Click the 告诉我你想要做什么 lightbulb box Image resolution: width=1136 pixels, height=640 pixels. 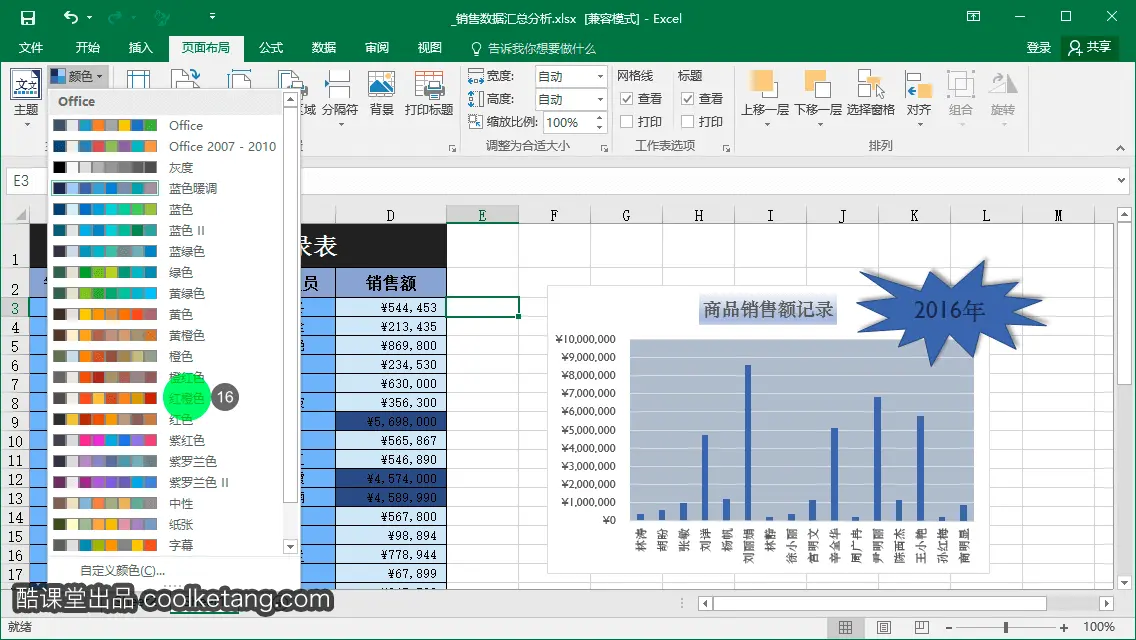coord(533,49)
